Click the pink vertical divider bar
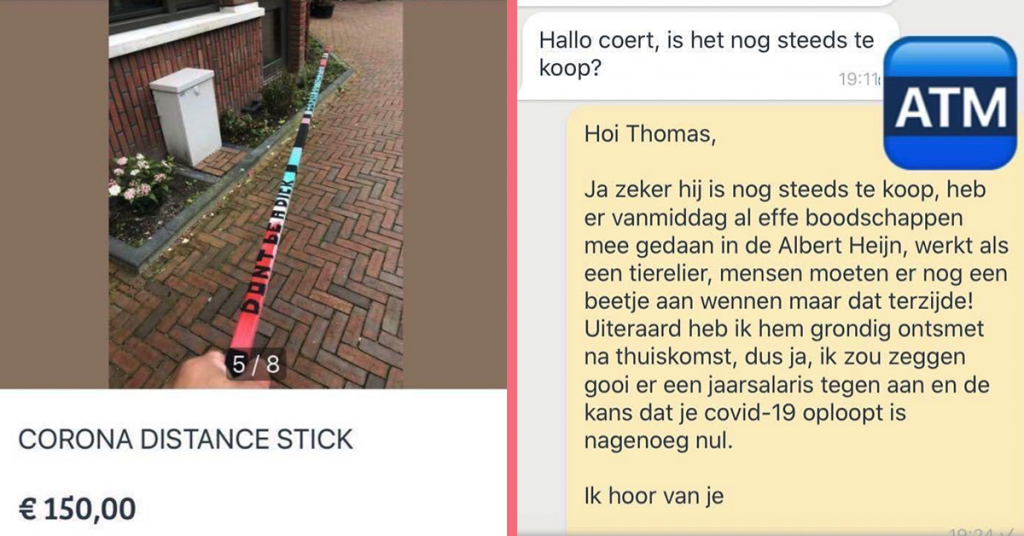Viewport: 1024px width, 536px height. coord(512,268)
